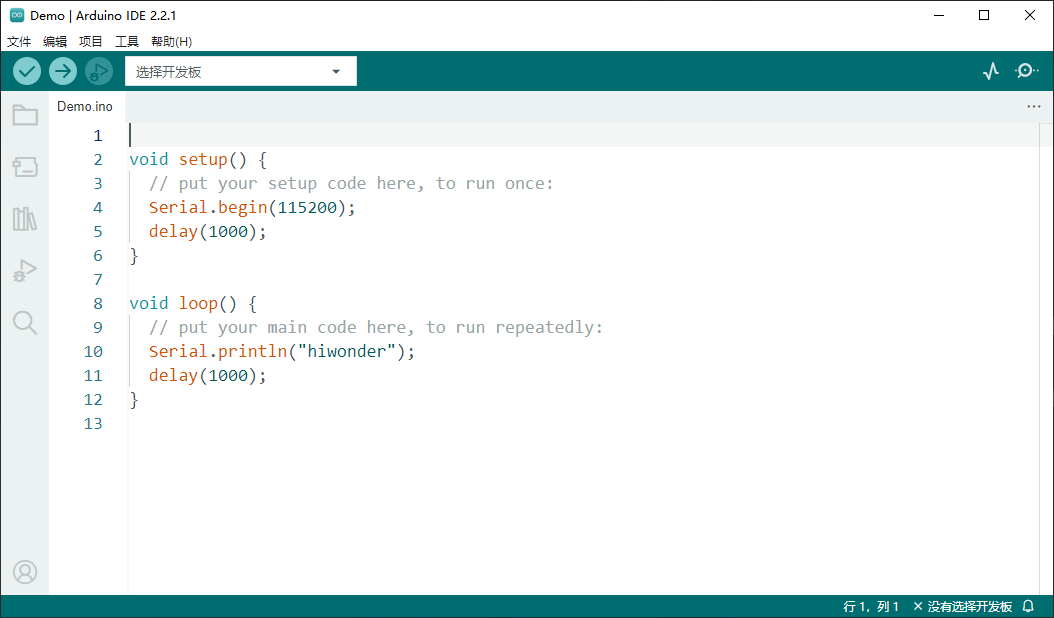Open the Library Manager sidebar icon
The height and width of the screenshot is (618, 1054).
[25, 219]
